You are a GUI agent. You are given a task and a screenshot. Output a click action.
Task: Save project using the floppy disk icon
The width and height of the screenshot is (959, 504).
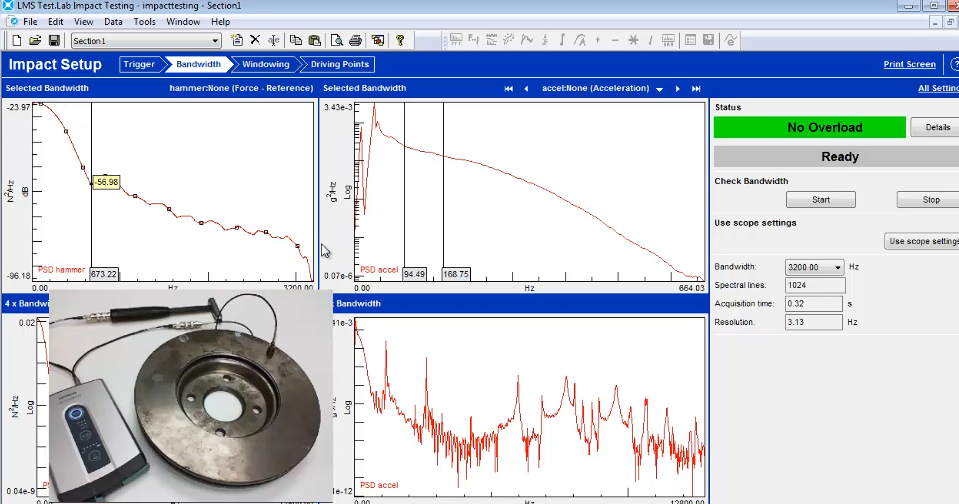(54, 41)
